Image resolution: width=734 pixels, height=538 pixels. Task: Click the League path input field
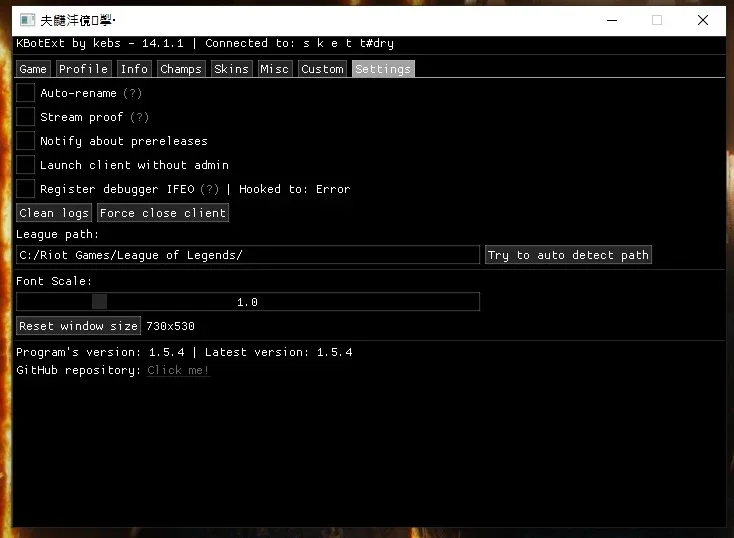(248, 255)
